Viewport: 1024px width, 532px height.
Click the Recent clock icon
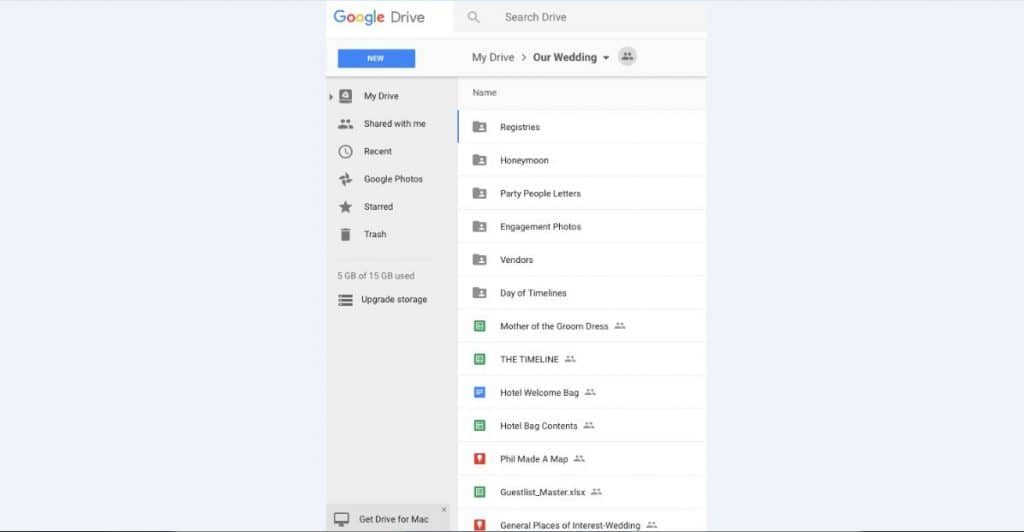pyautogui.click(x=345, y=152)
